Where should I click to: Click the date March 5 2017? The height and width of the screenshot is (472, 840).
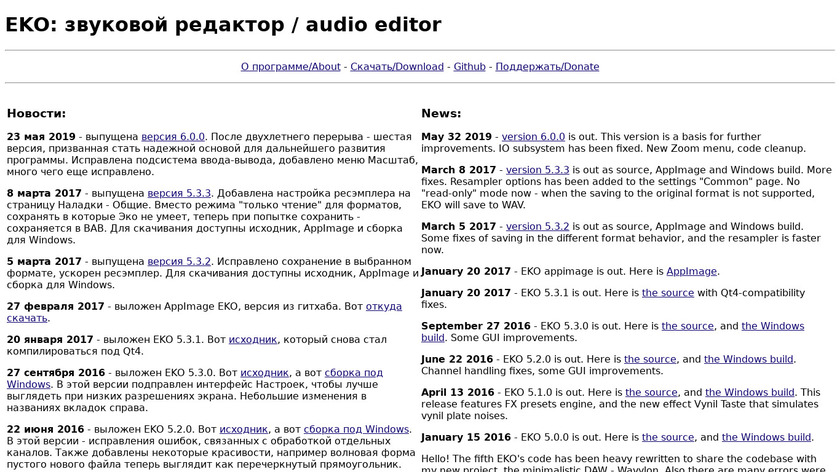[459, 227]
